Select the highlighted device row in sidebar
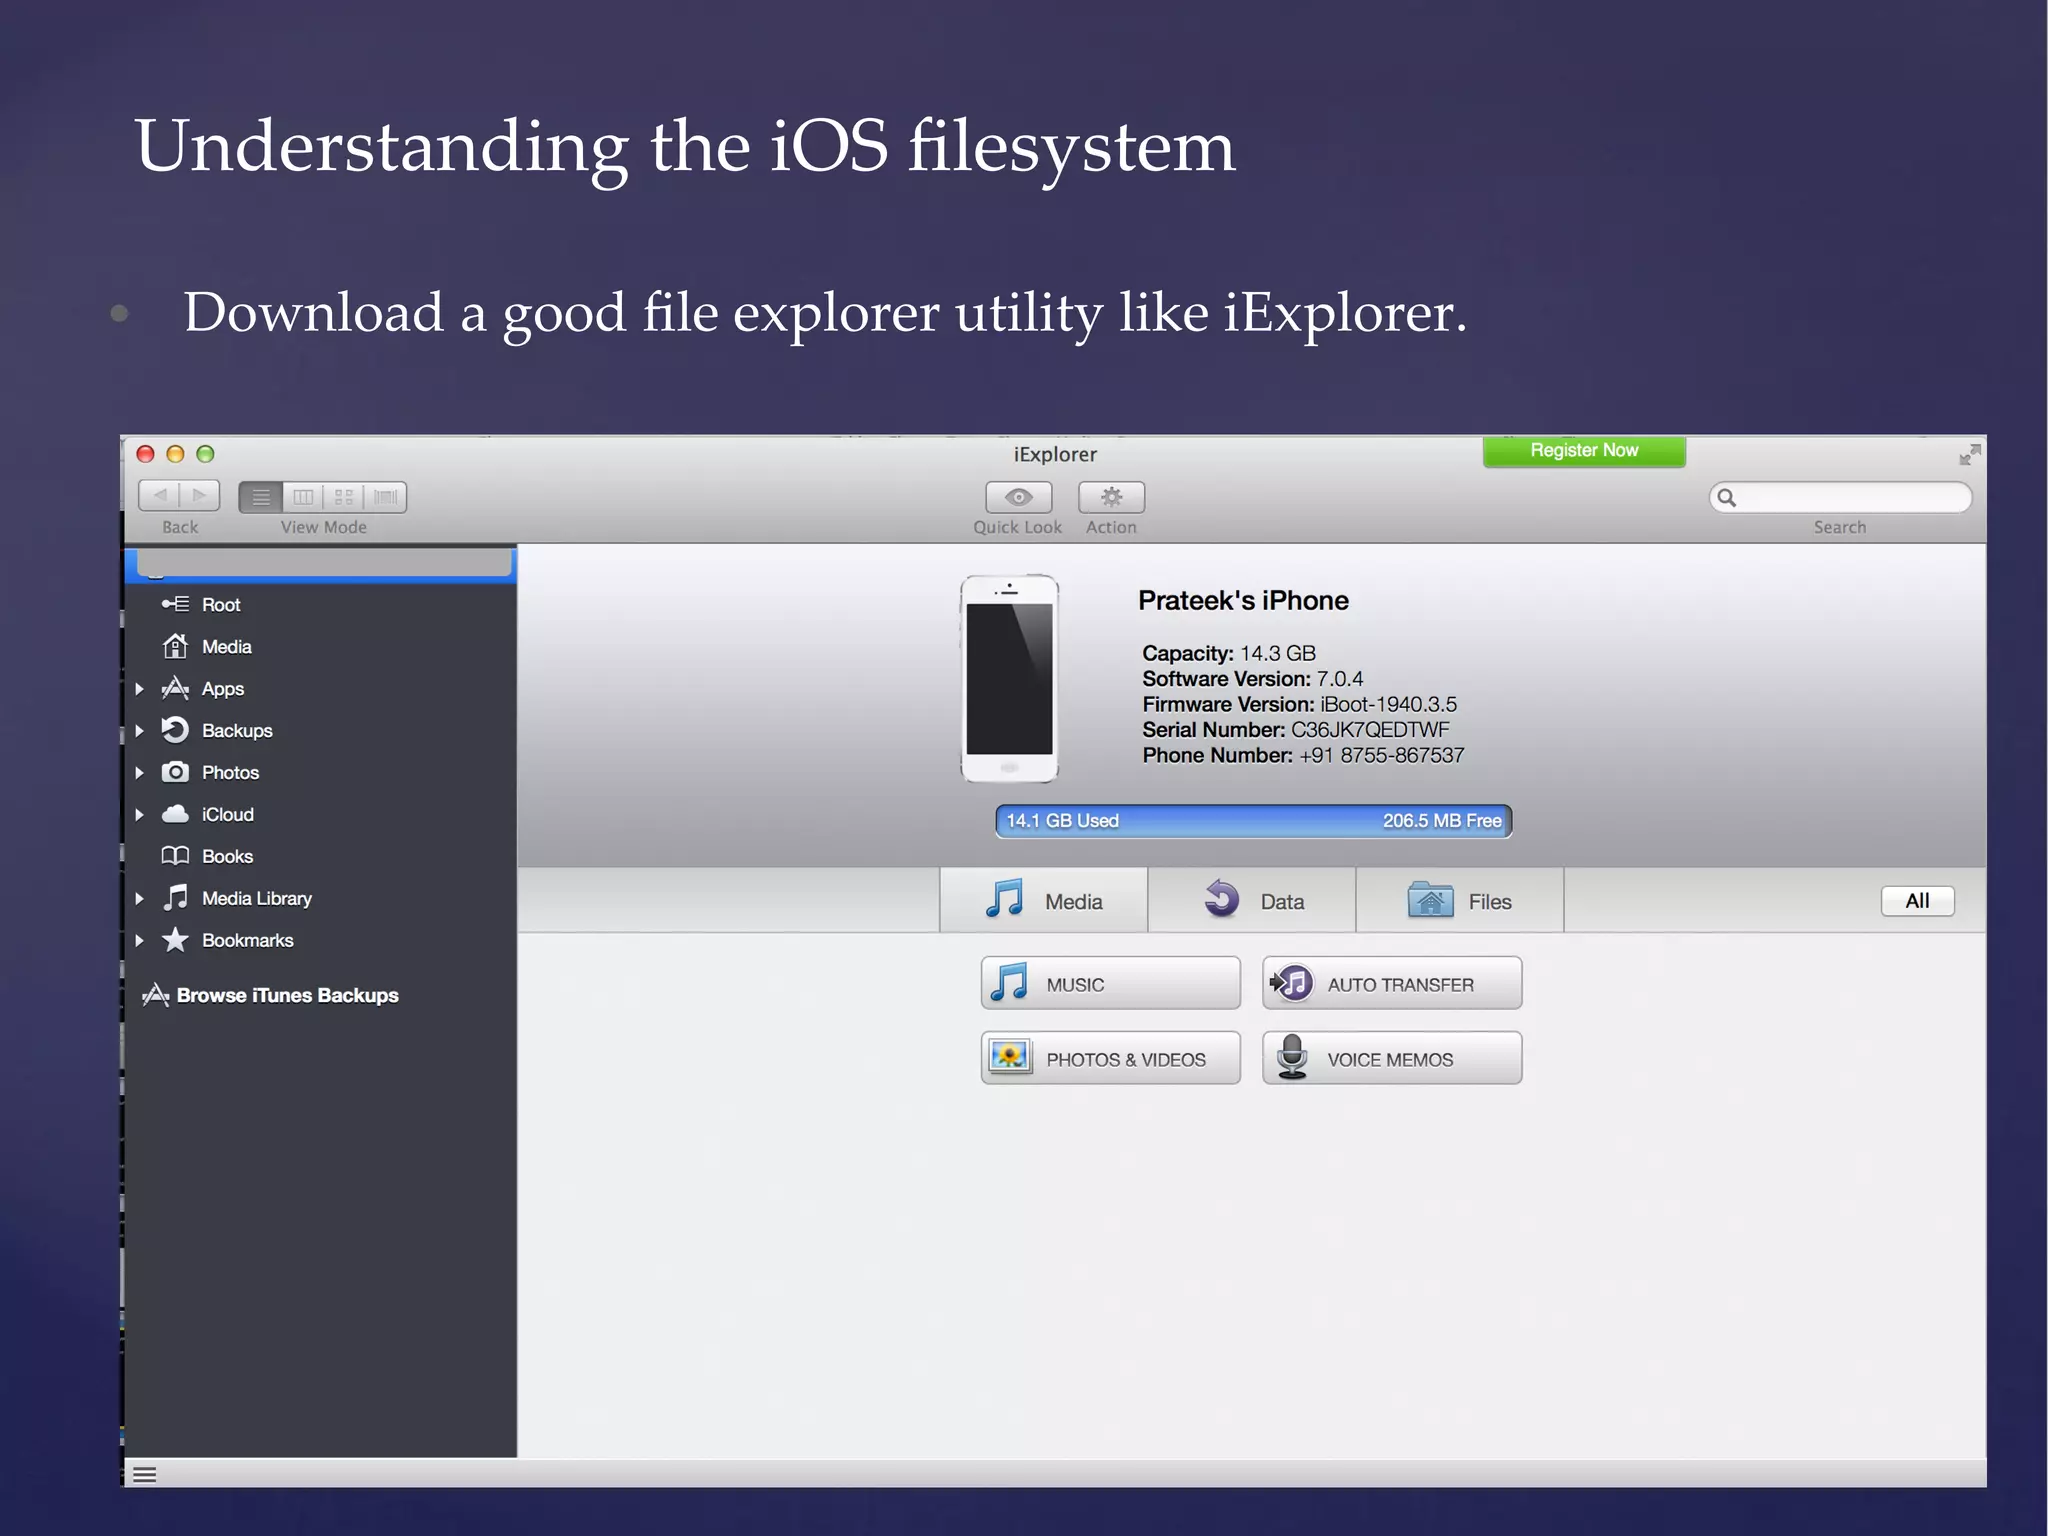The width and height of the screenshot is (2048, 1536). 320,564
